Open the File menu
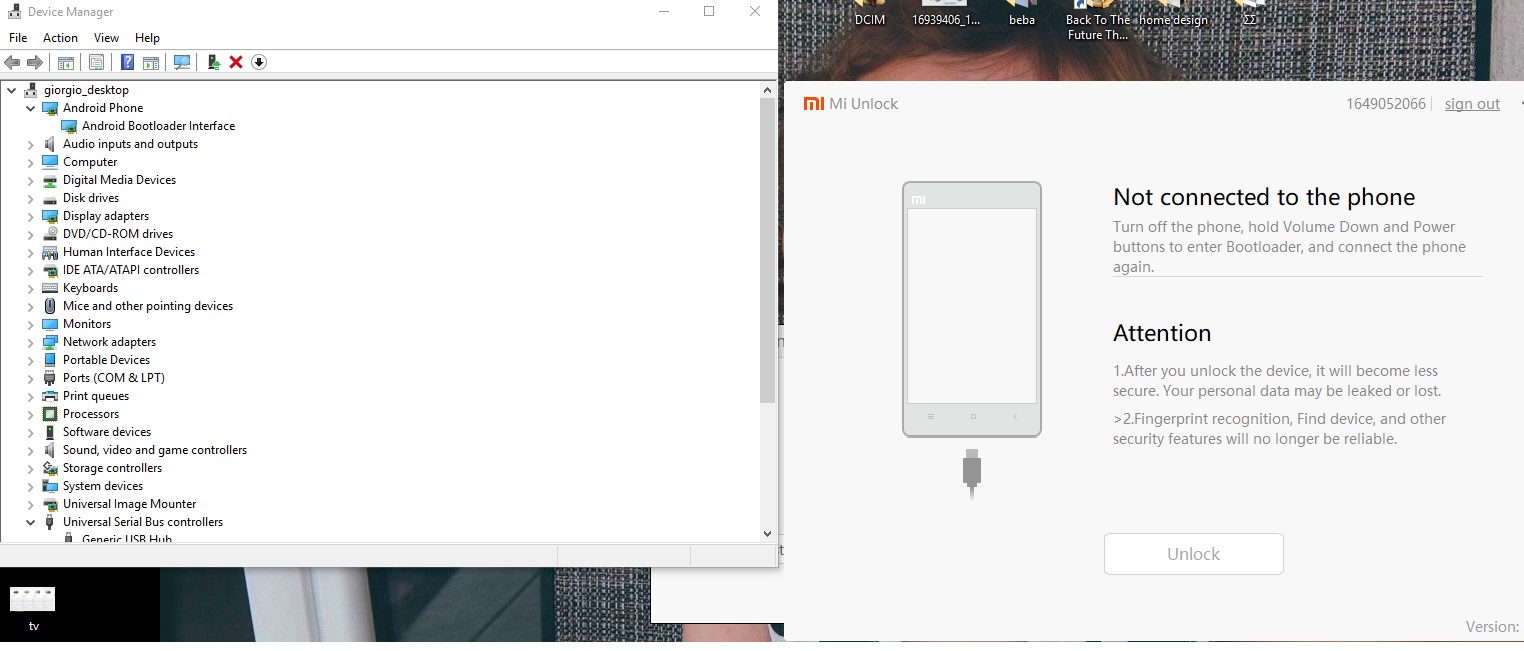This screenshot has height=651, width=1524. click(x=18, y=38)
